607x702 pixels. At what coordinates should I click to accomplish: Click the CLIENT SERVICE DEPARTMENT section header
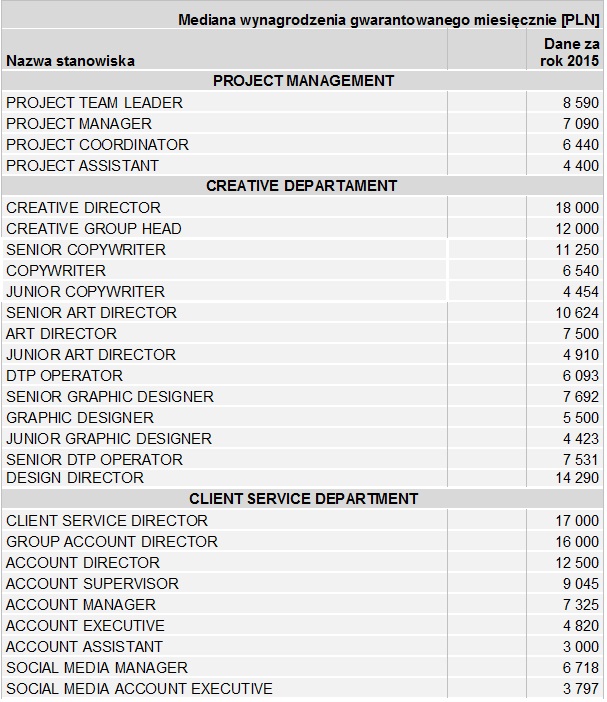[303, 499]
